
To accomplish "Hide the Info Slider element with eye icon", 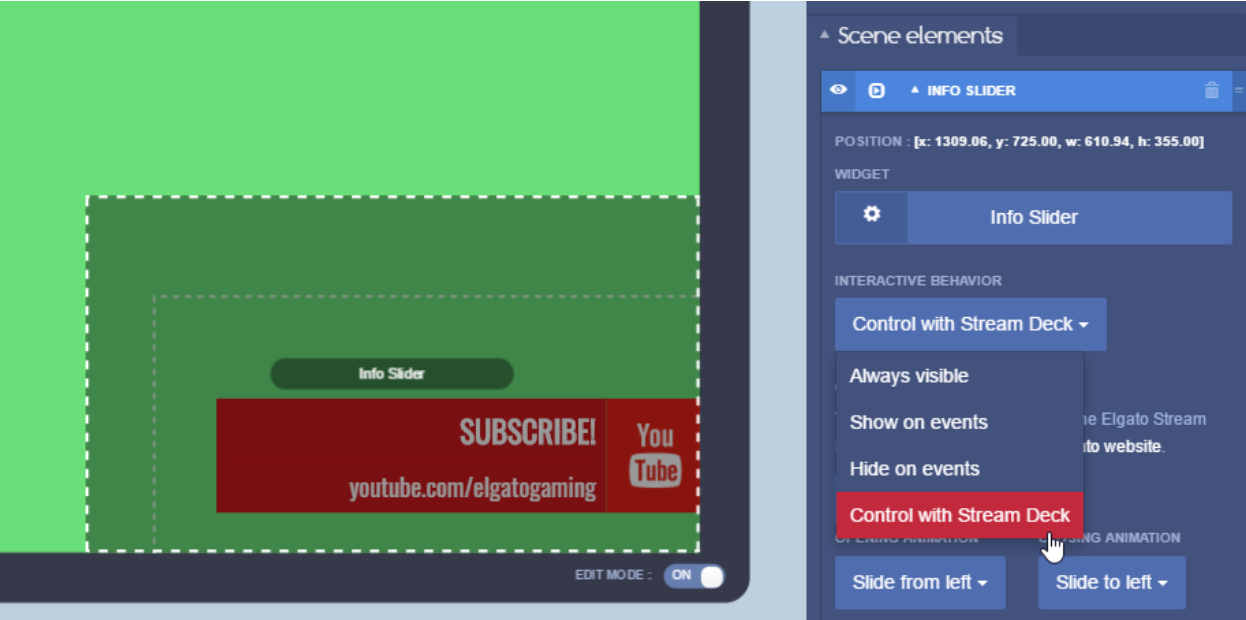I will (838, 90).
